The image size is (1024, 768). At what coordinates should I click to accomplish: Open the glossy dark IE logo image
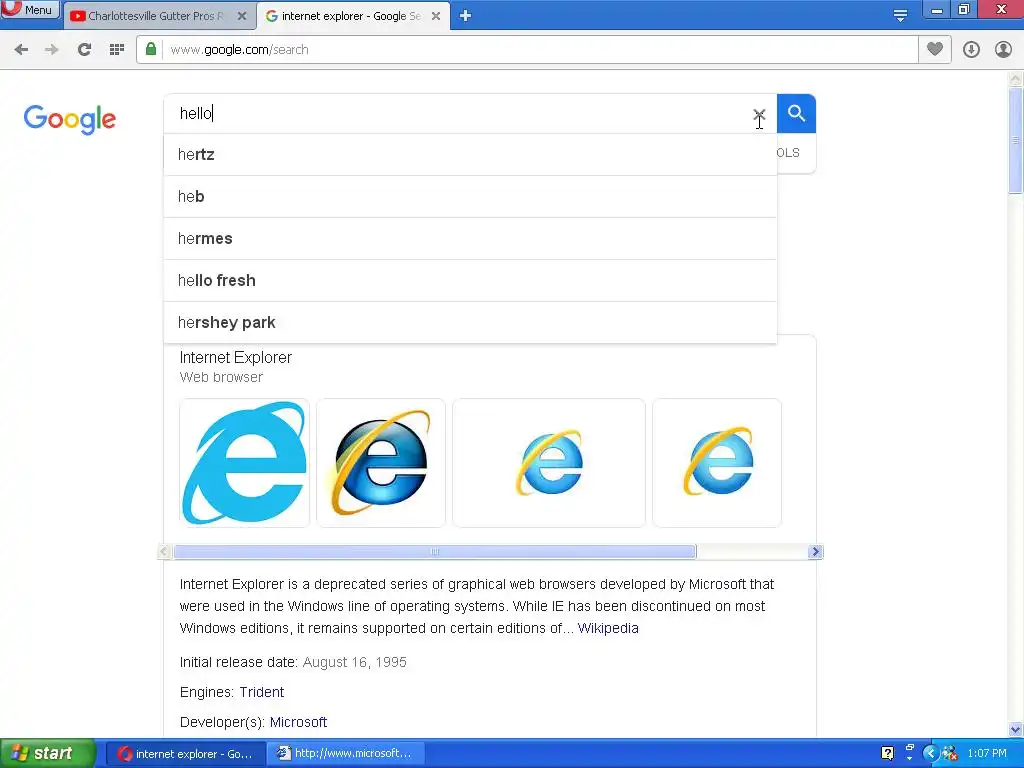[x=381, y=463]
